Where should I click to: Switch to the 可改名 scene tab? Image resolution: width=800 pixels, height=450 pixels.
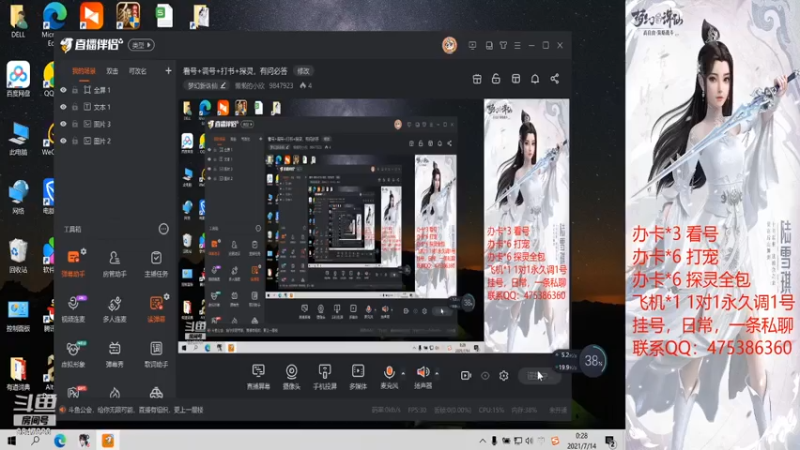137,71
